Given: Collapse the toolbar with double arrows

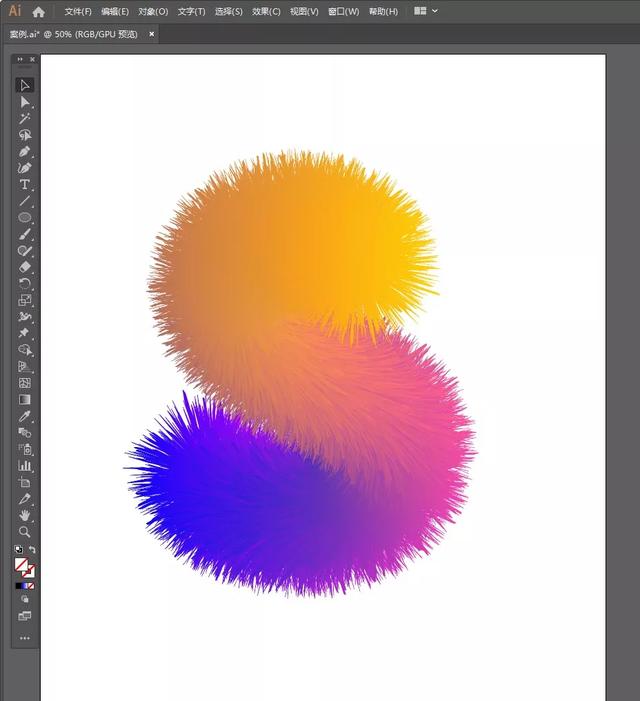Looking at the screenshot, I should click(20, 59).
